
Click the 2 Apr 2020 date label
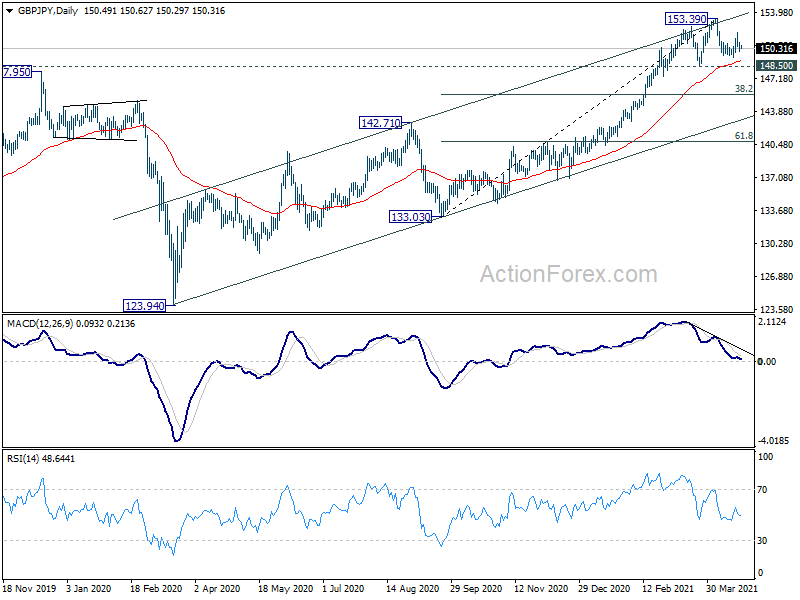tap(217, 588)
